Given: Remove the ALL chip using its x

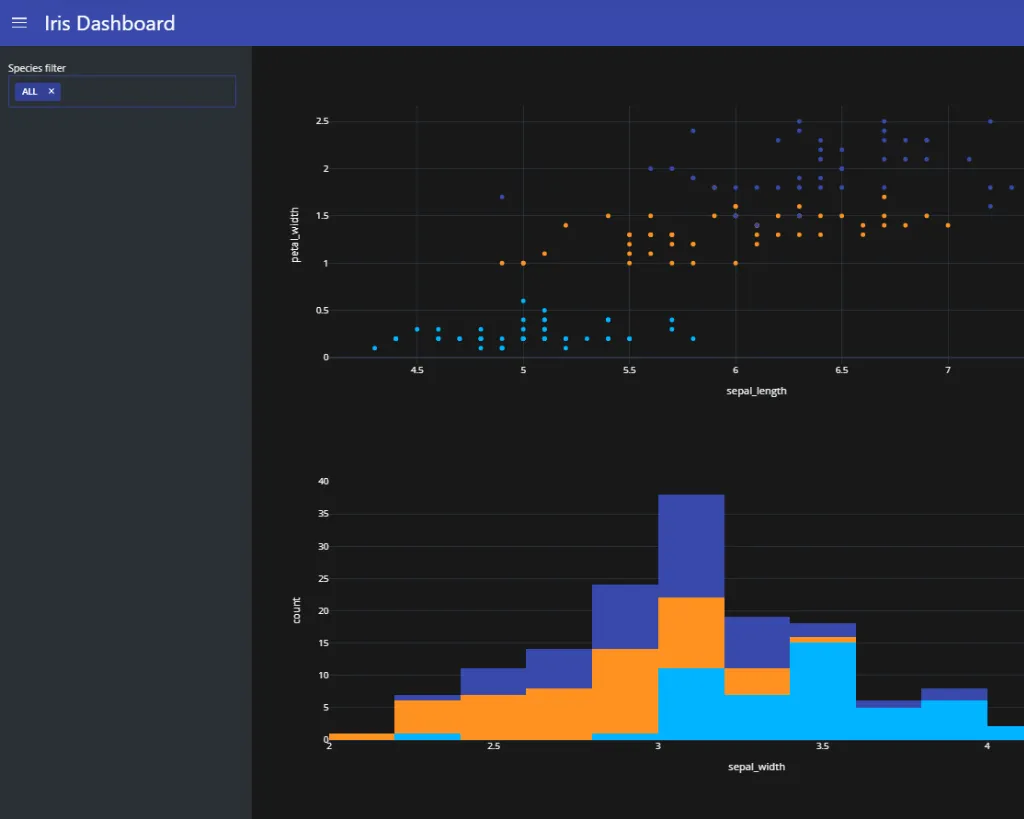Looking at the screenshot, I should (x=51, y=91).
